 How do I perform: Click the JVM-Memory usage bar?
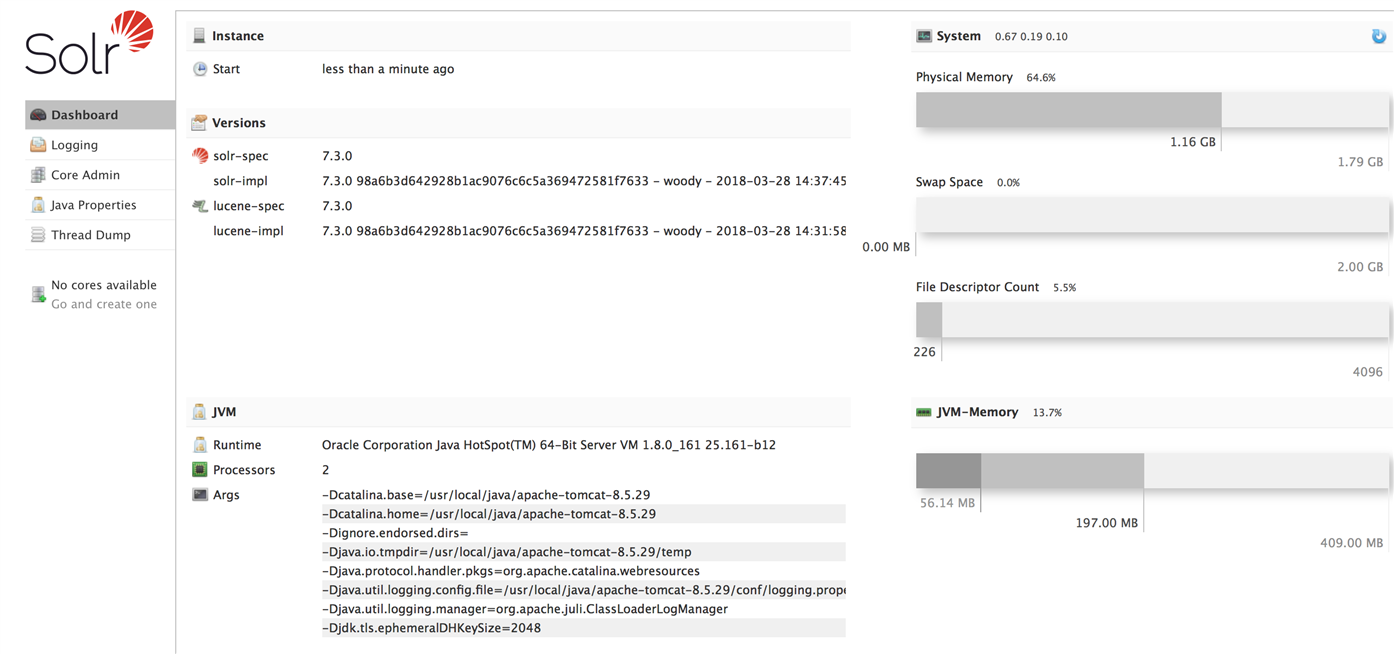(1153, 471)
